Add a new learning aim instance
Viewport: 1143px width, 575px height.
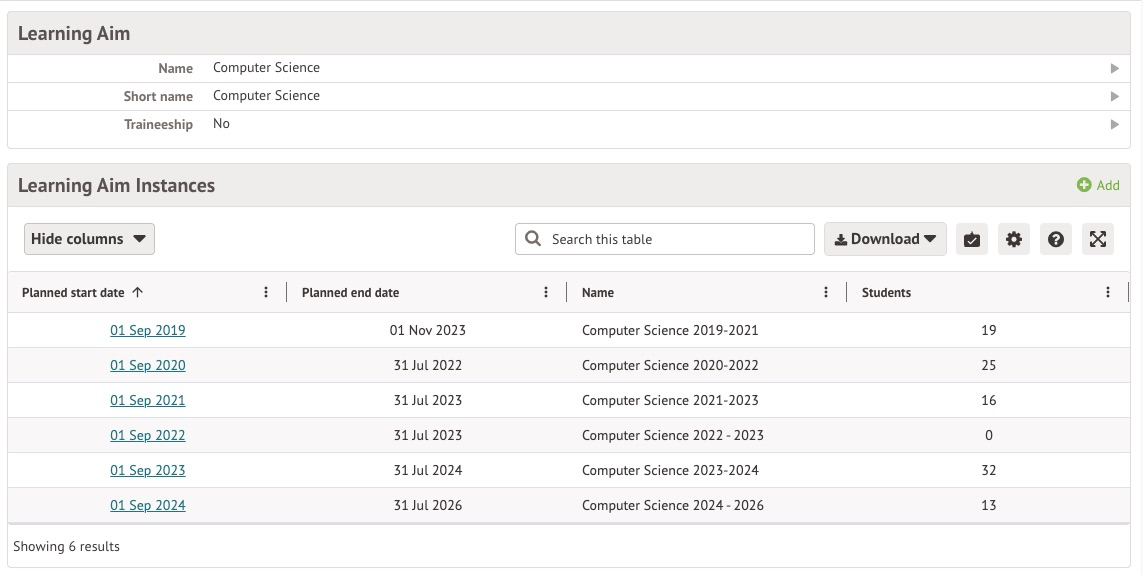pos(1098,185)
